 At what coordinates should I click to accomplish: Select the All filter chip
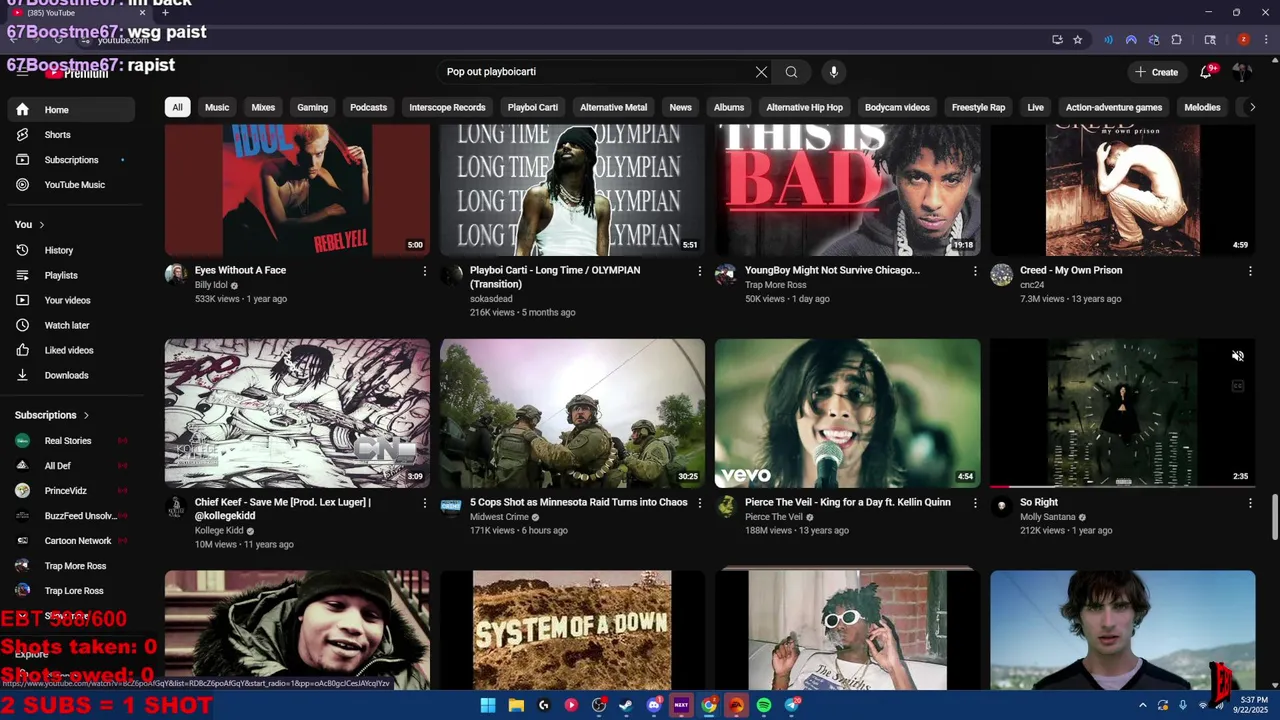(x=177, y=107)
